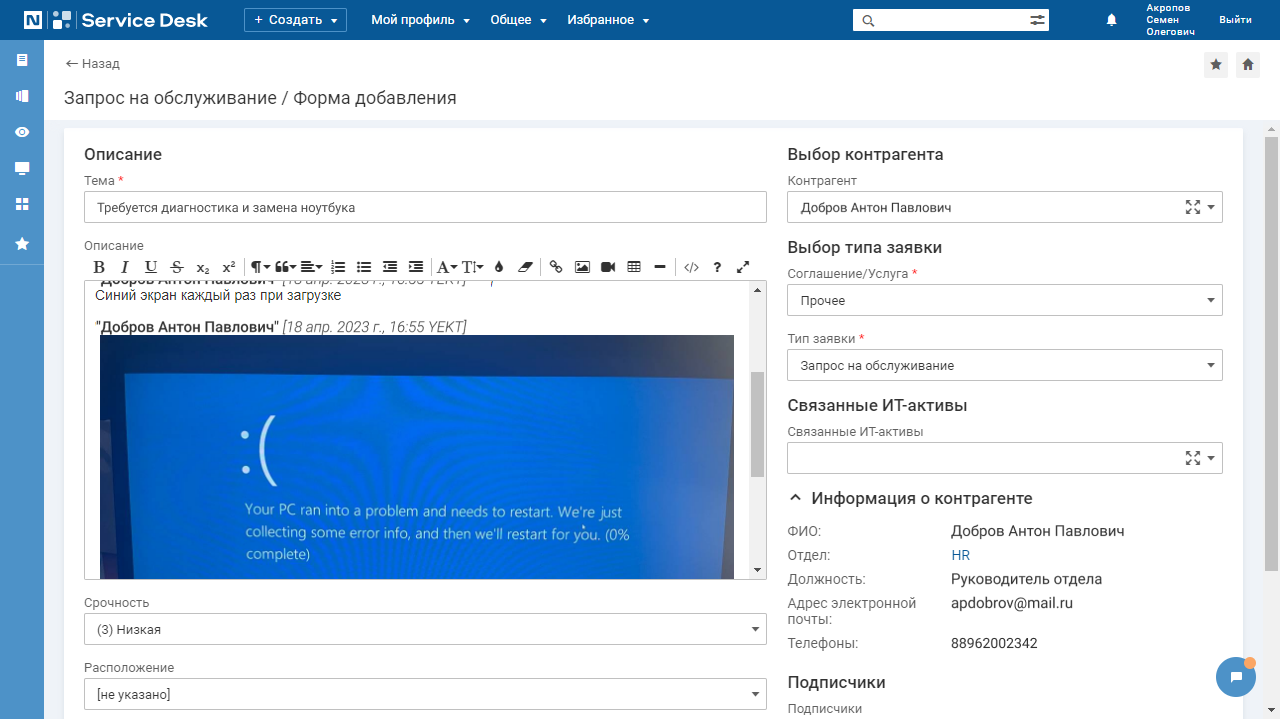Apply subscript formatting

203,267
